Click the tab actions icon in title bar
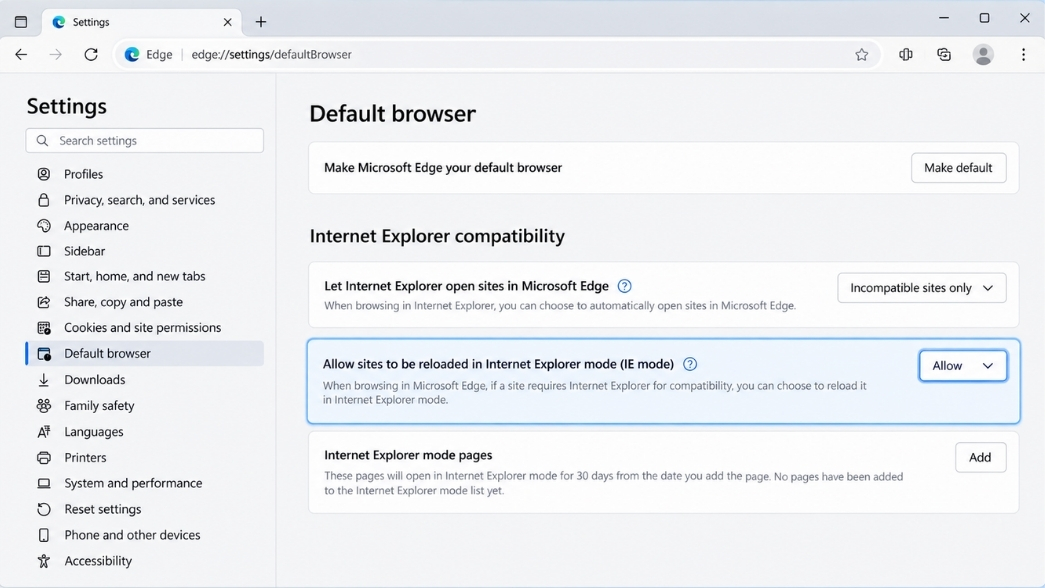1045x588 pixels. click(21, 22)
